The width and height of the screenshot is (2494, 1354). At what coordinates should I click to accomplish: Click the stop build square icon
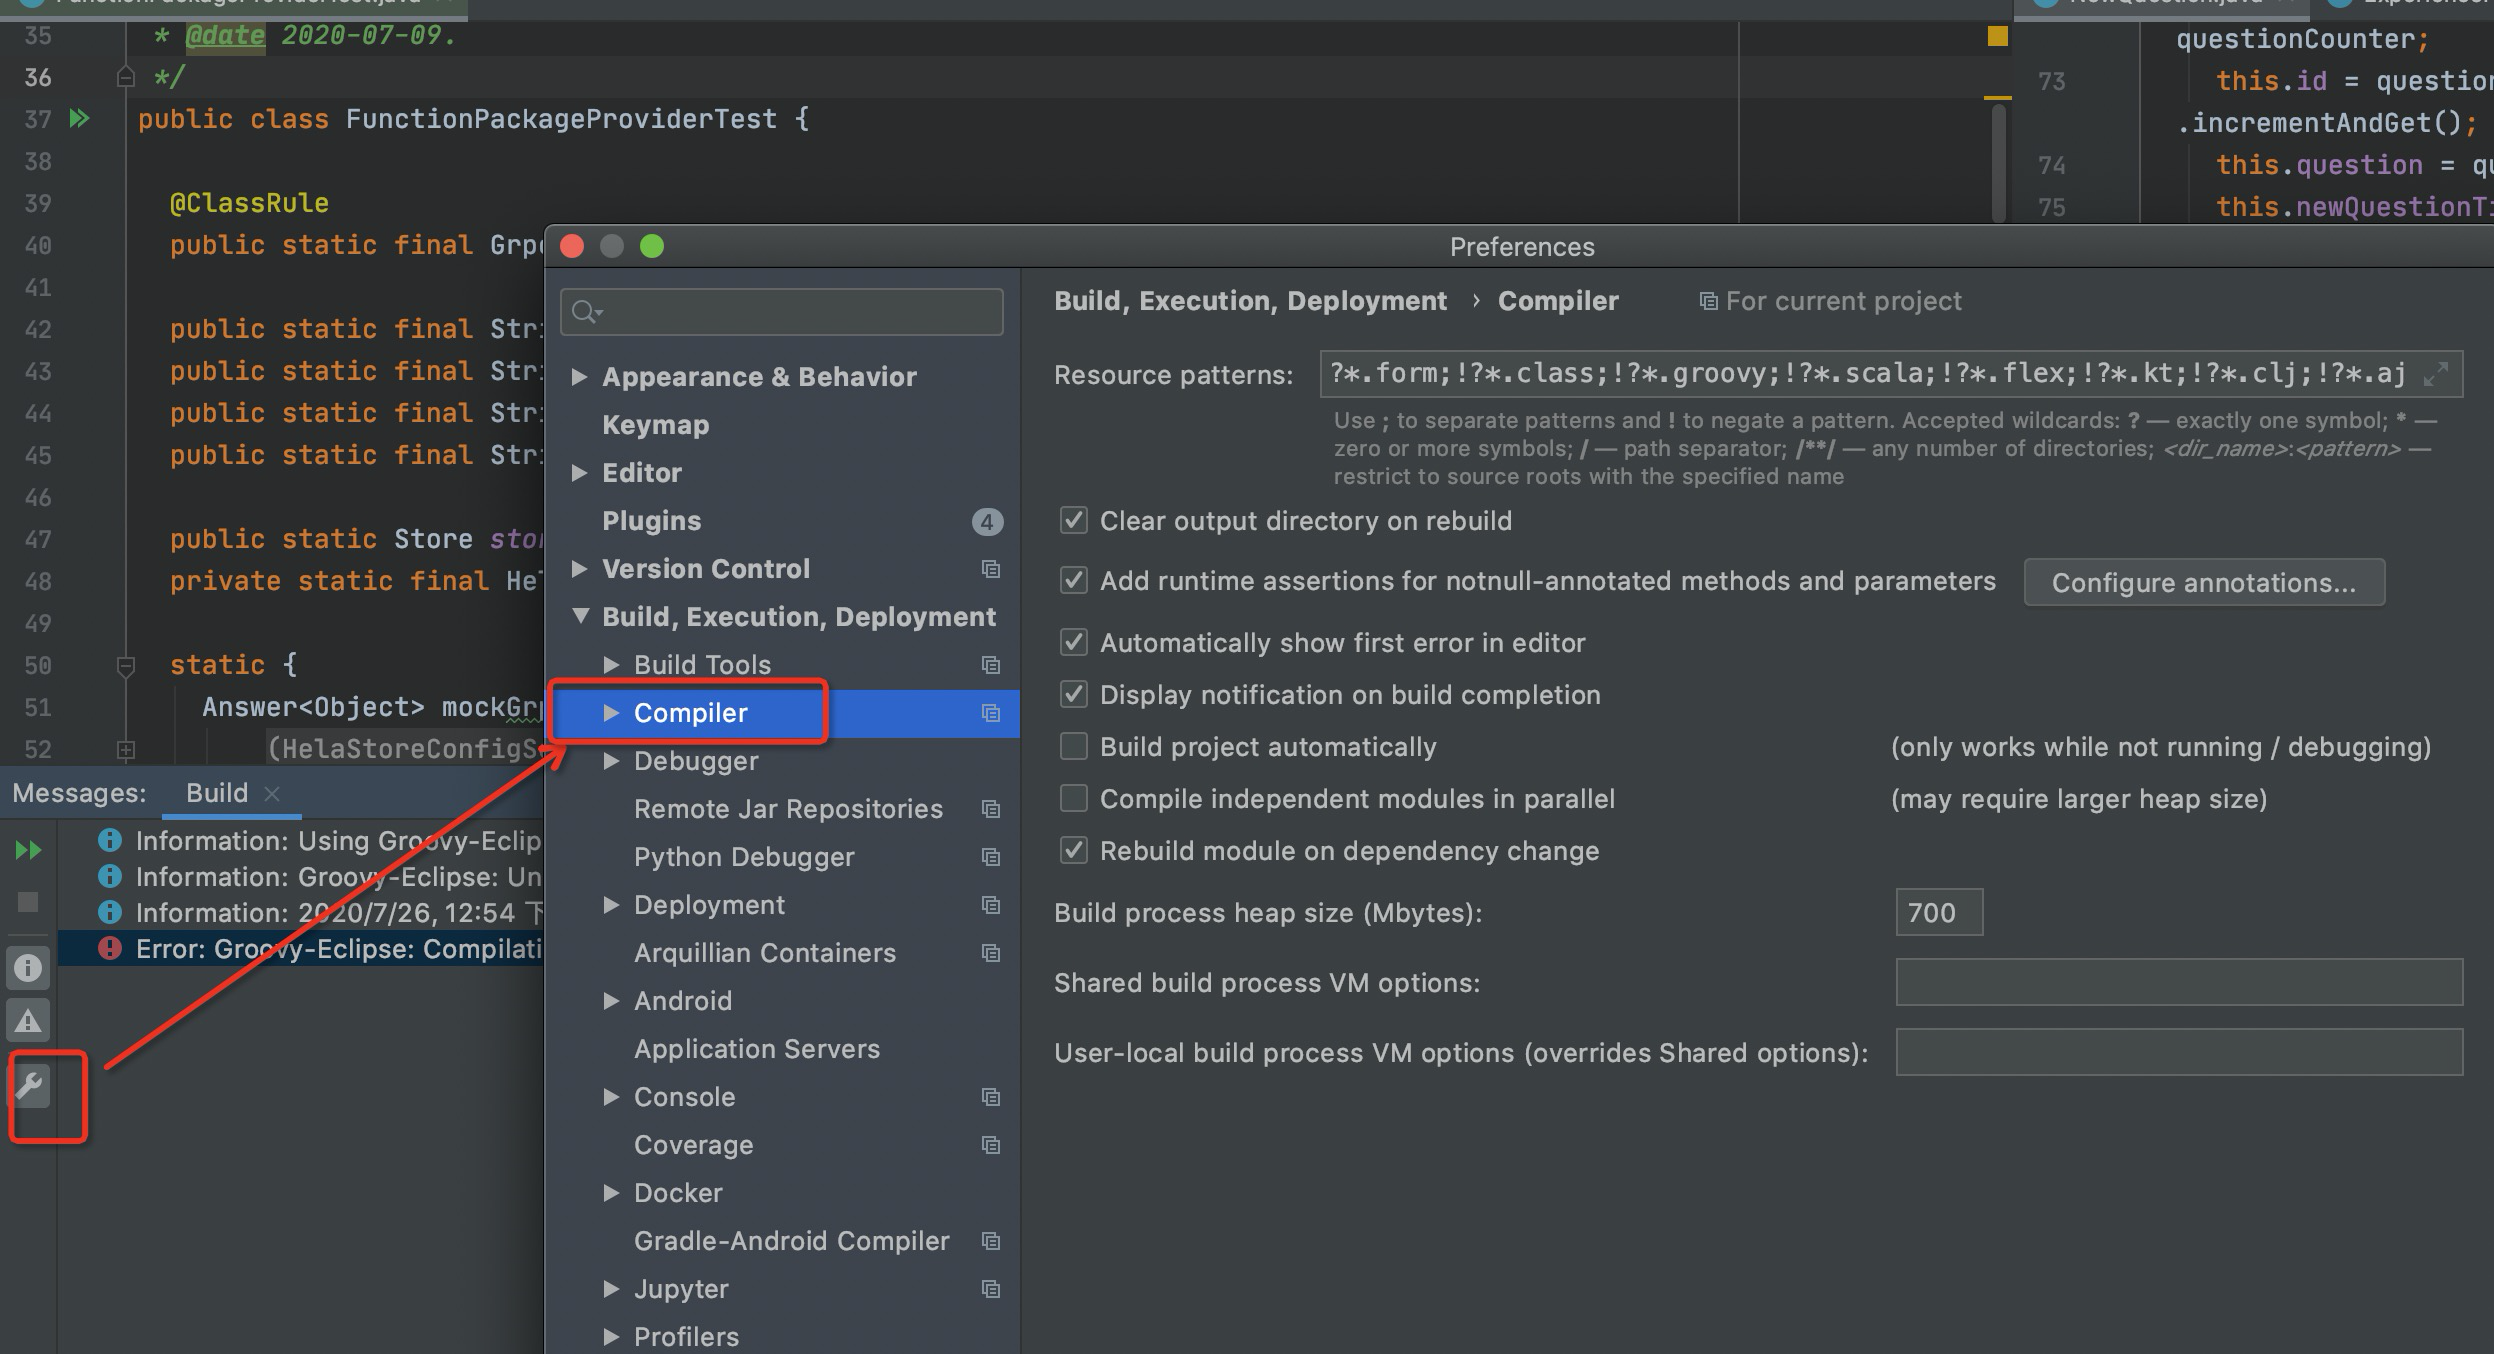28,903
